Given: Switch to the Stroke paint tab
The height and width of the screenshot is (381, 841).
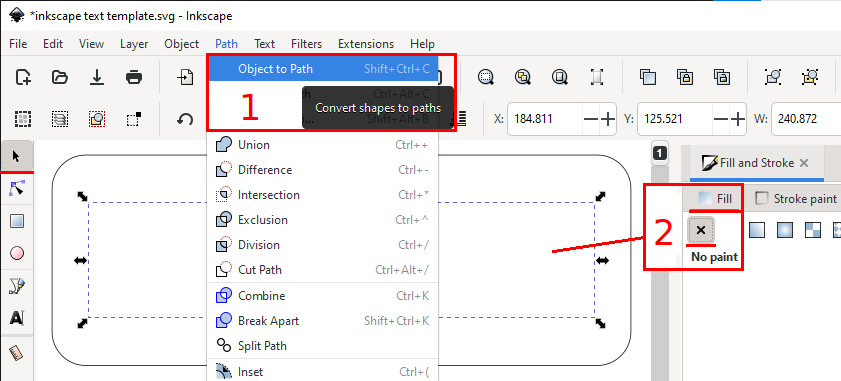Looking at the screenshot, I should click(x=796, y=199).
